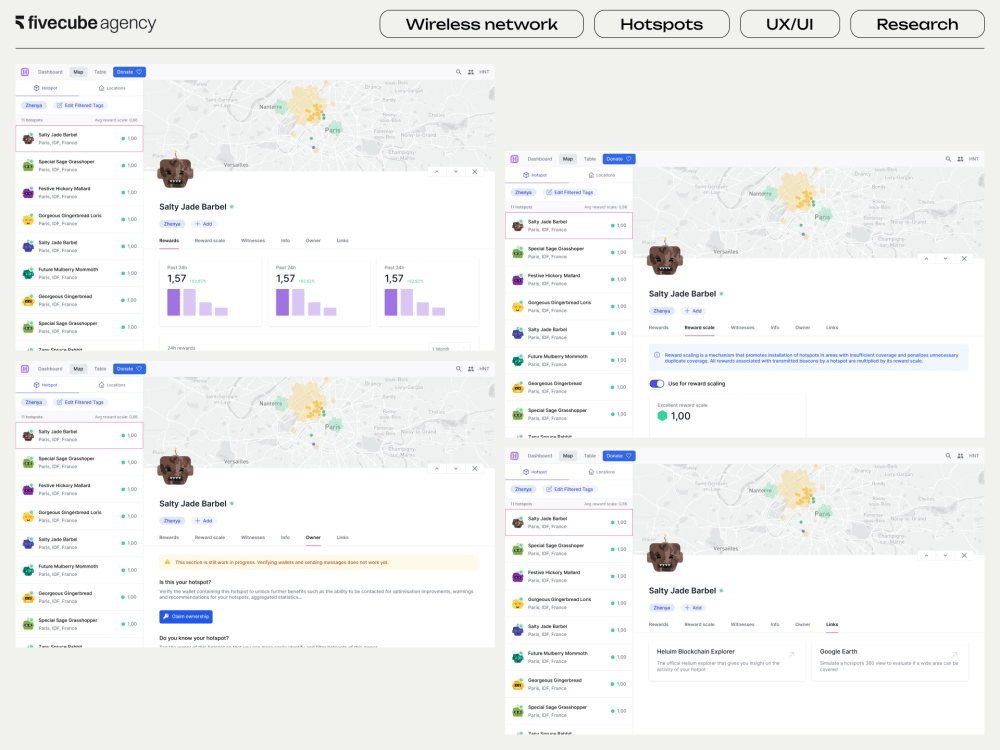Select Future Mulberry Mommoth in Links-tab panel

pyautogui.click(x=569, y=657)
